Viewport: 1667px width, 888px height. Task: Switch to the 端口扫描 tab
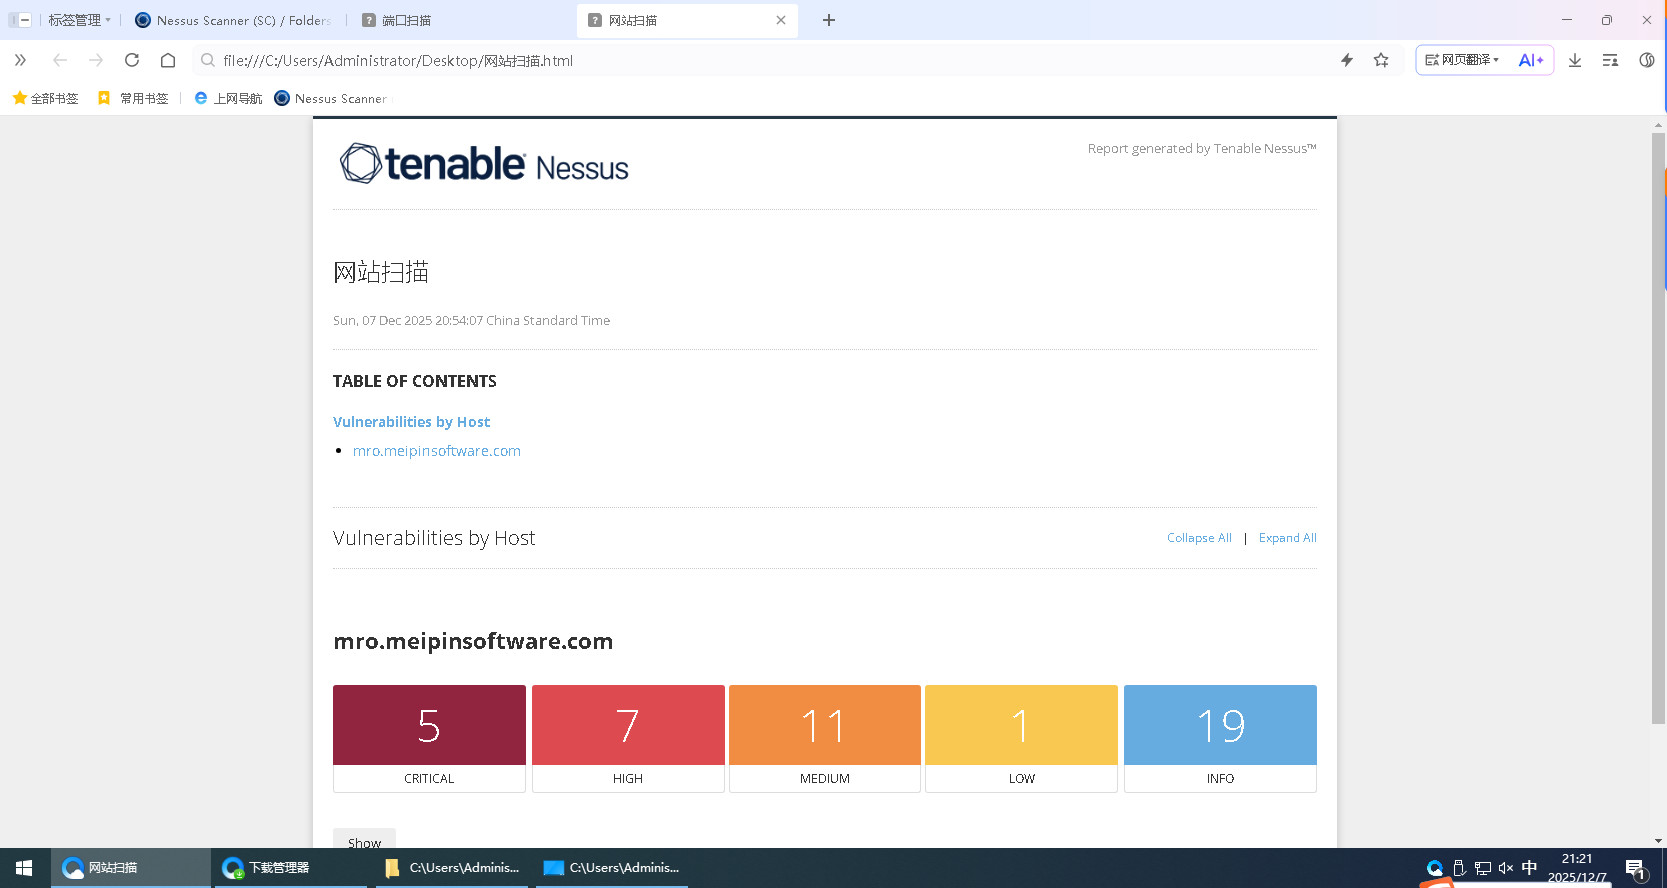pyautogui.click(x=406, y=20)
